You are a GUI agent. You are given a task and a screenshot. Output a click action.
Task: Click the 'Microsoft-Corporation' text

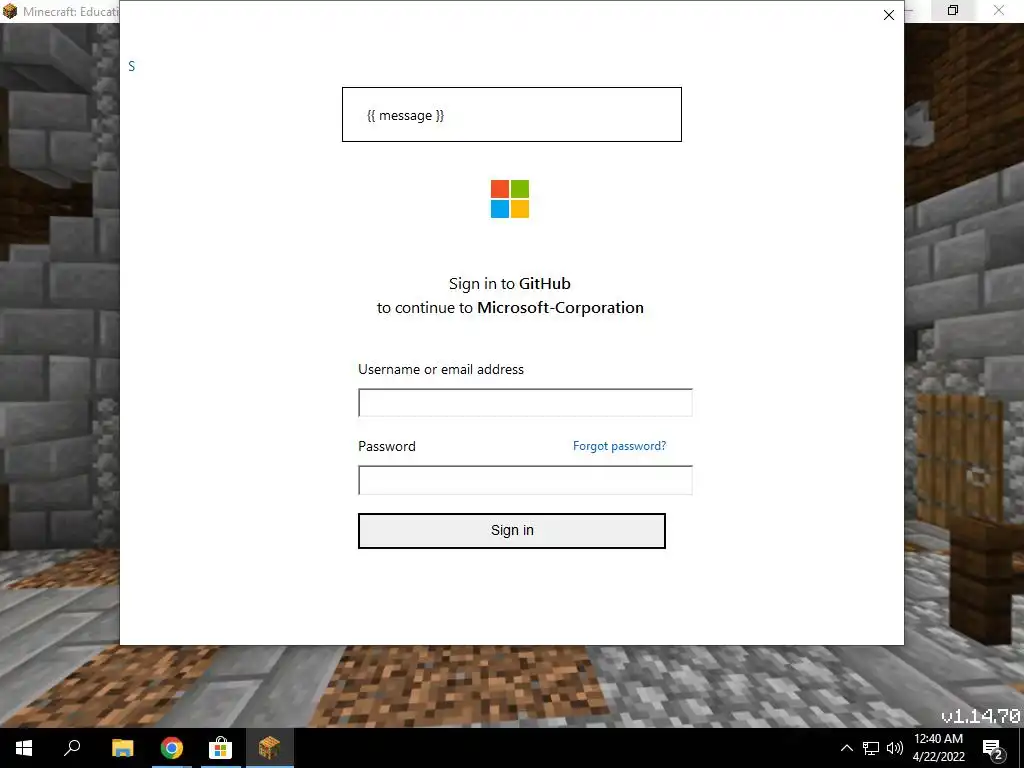pos(560,308)
